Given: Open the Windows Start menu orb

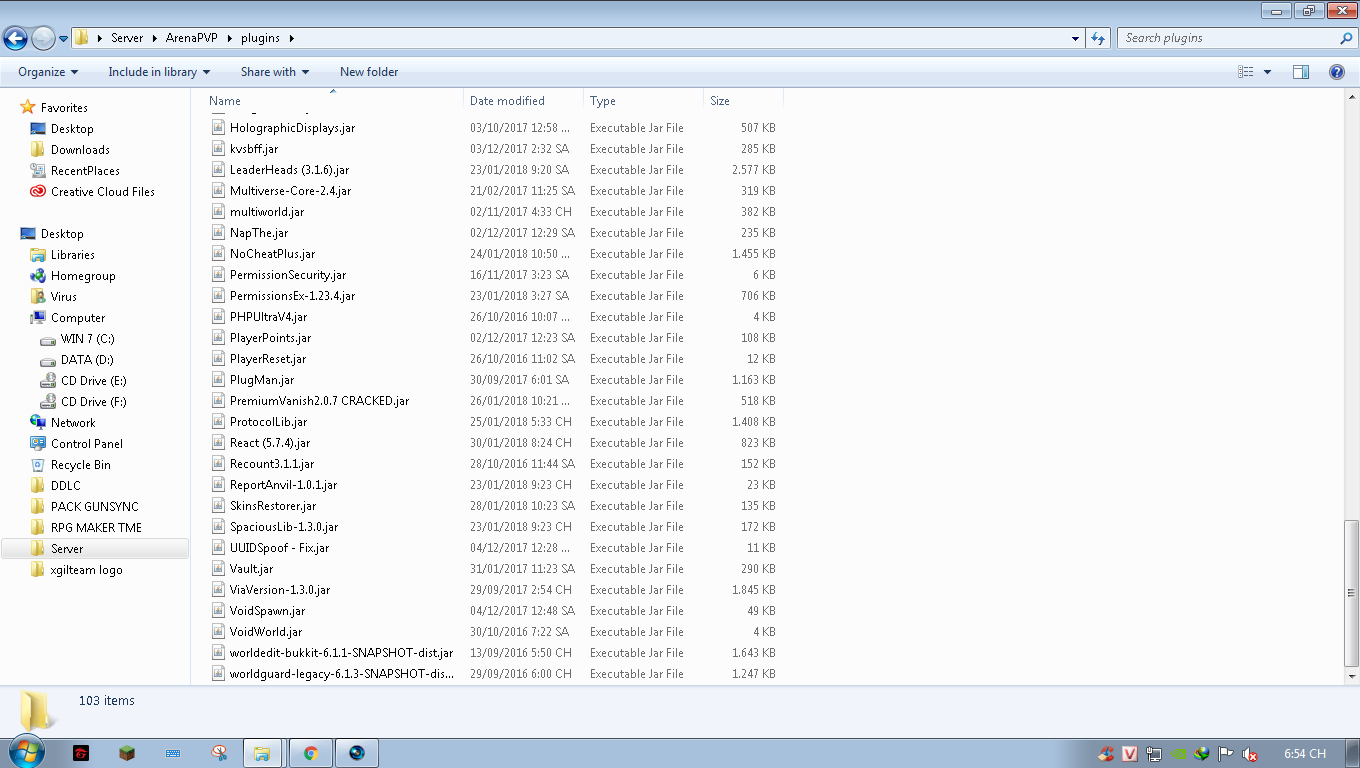Looking at the screenshot, I should coord(25,752).
